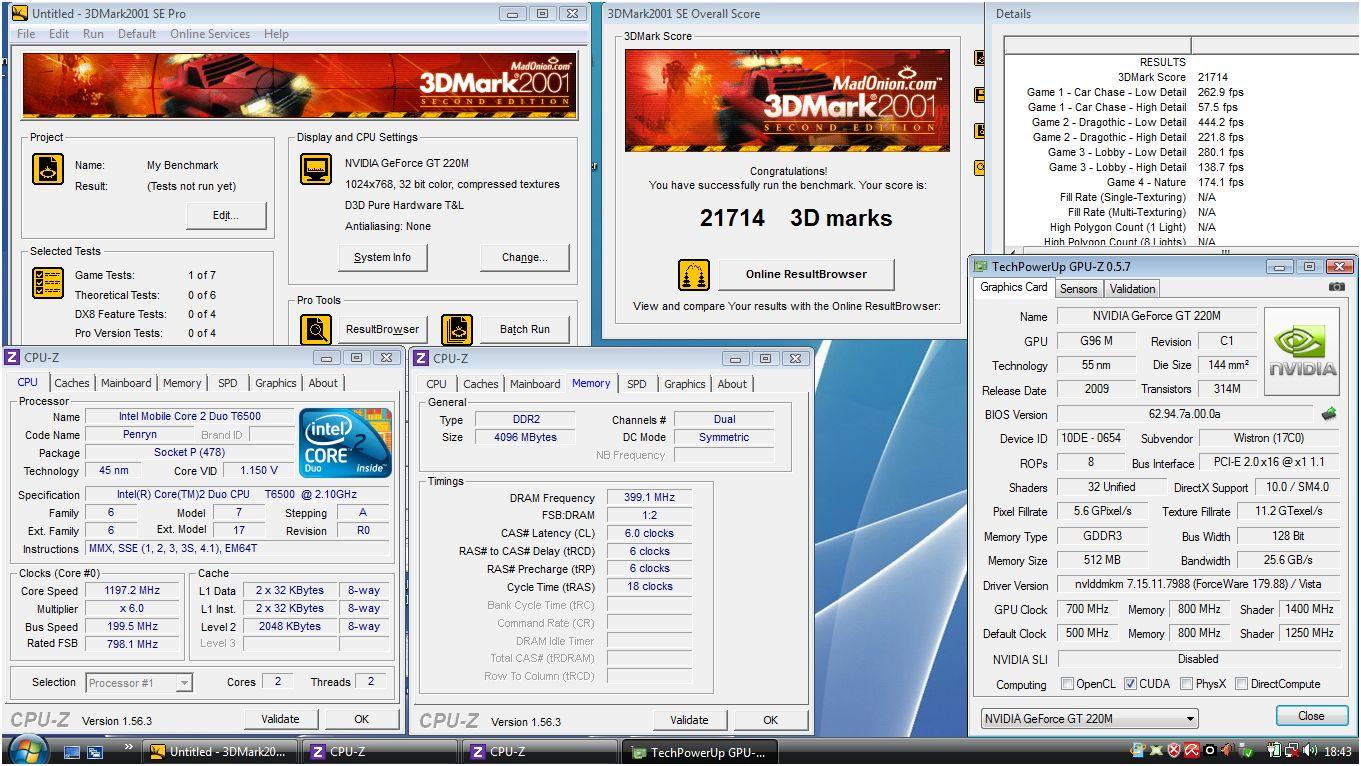The image size is (1361, 766).
Task: Switch to SPD tab in right CPU-Z window
Action: point(637,384)
